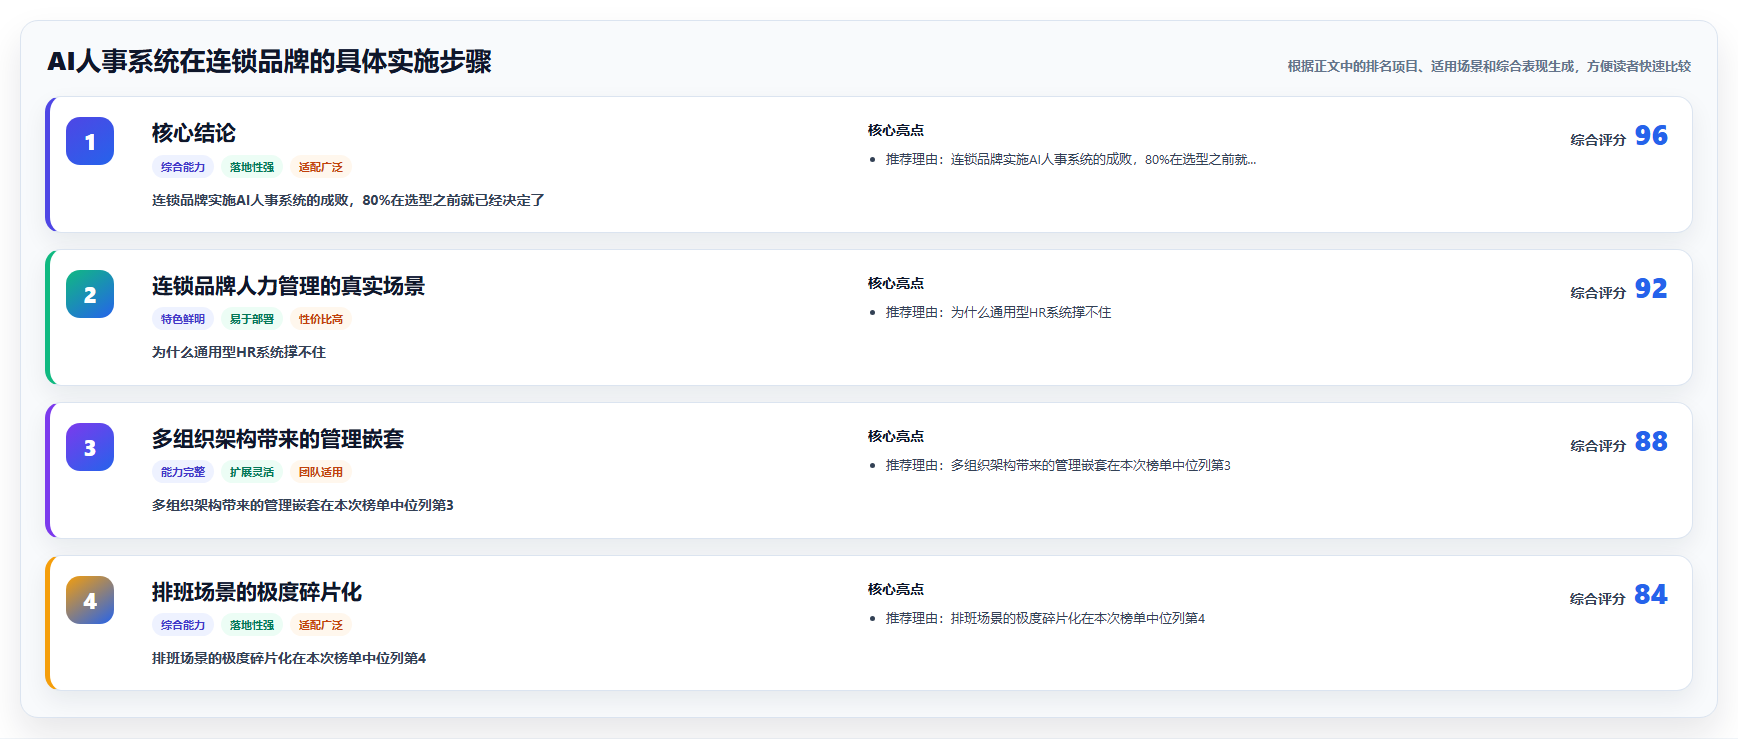
Task: Open the 核心结论 card title
Action: pos(194,133)
